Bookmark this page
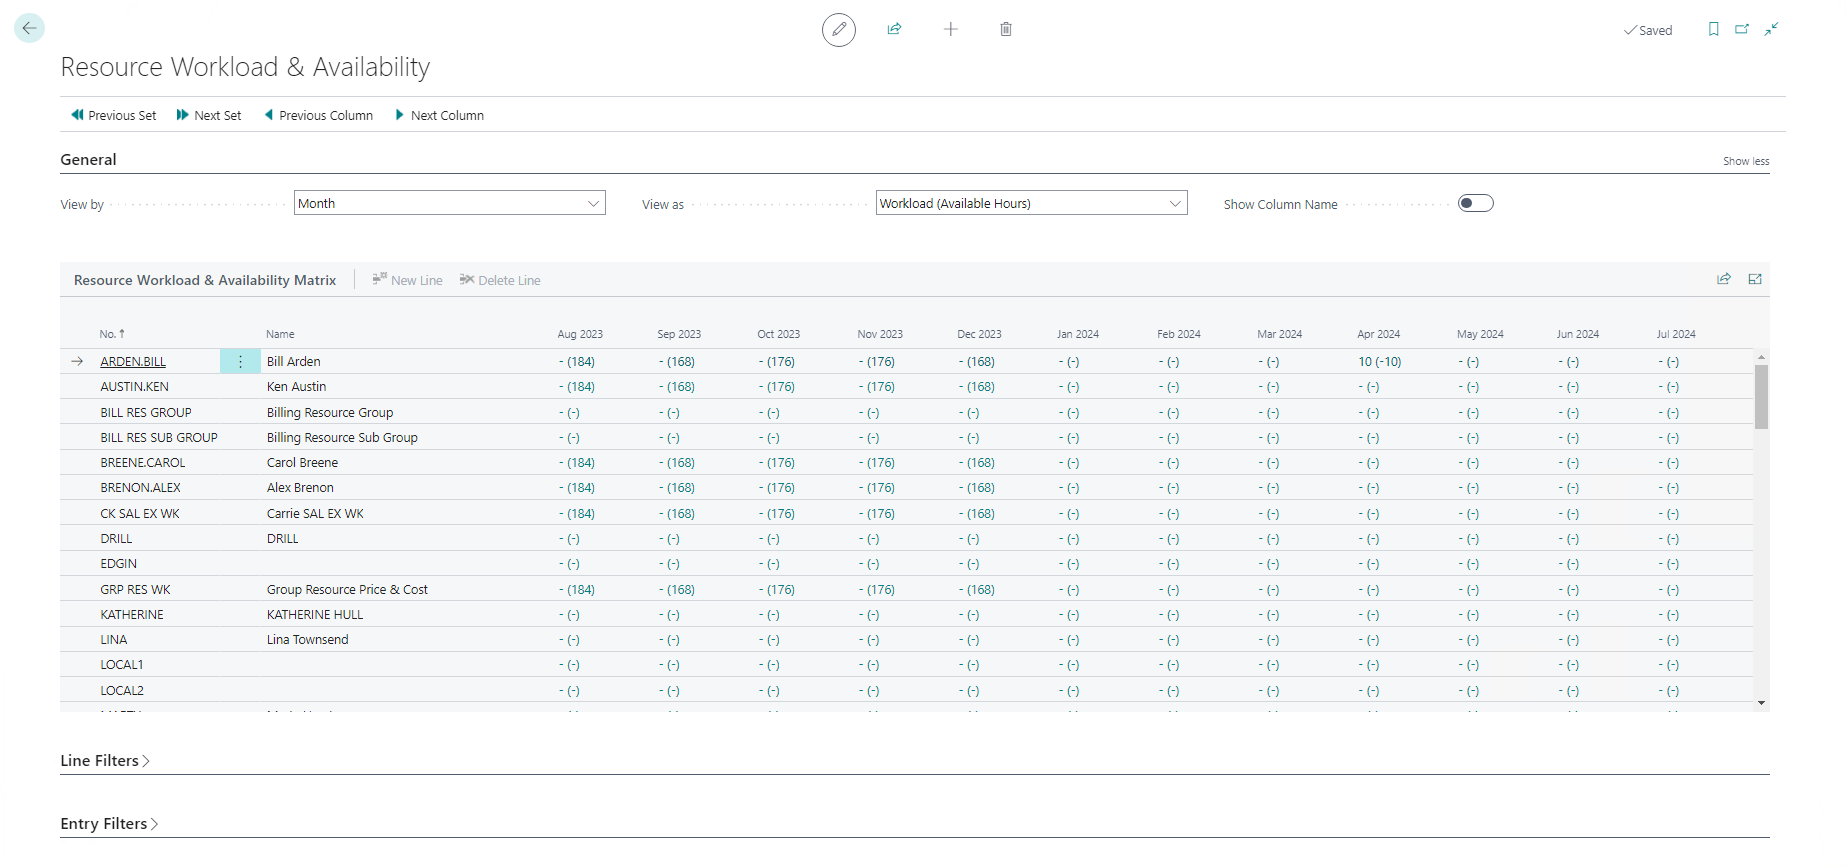The width and height of the screenshot is (1846, 867). click(1714, 29)
